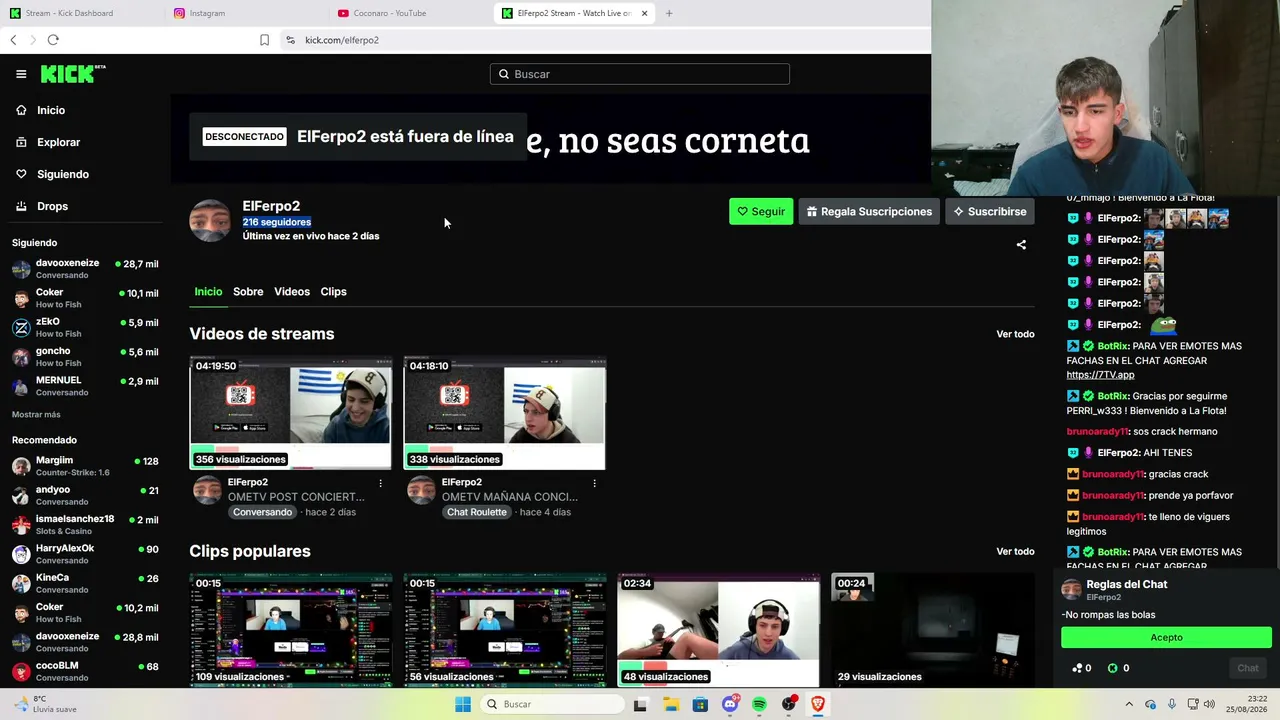Open recommended channel Margiim
Screen dimensions: 1280x720
click(85, 466)
